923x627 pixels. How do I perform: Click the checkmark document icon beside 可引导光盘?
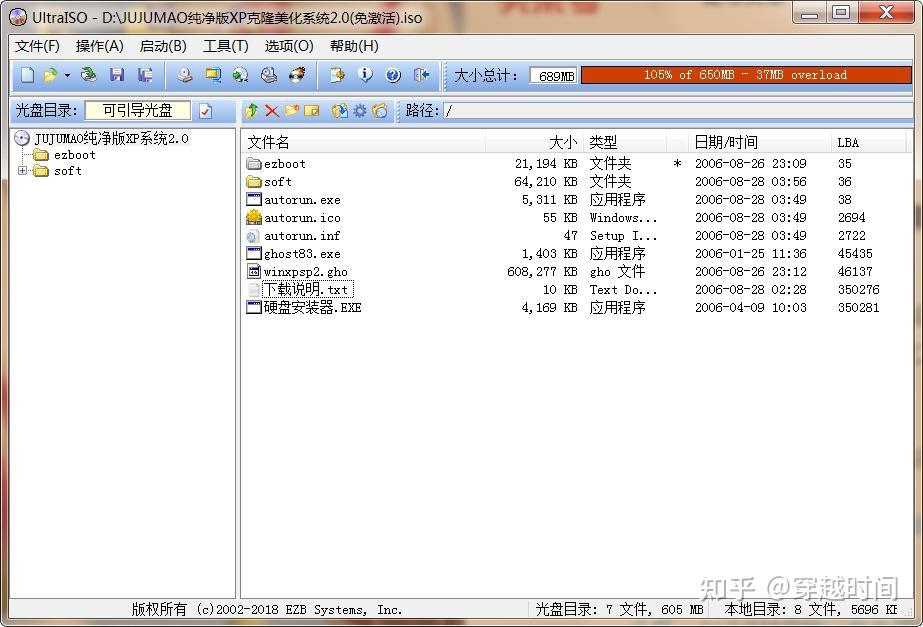pyautogui.click(x=205, y=111)
